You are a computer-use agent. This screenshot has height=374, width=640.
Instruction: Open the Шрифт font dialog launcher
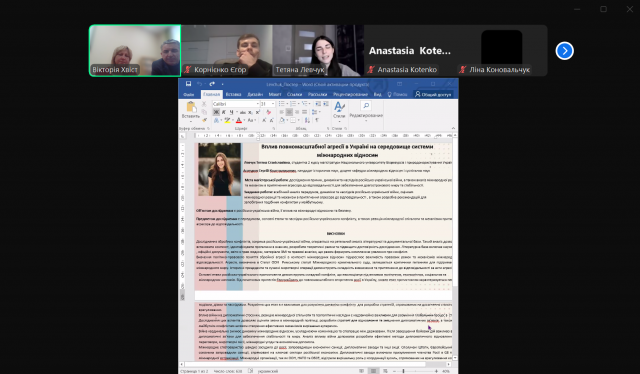click(273, 128)
